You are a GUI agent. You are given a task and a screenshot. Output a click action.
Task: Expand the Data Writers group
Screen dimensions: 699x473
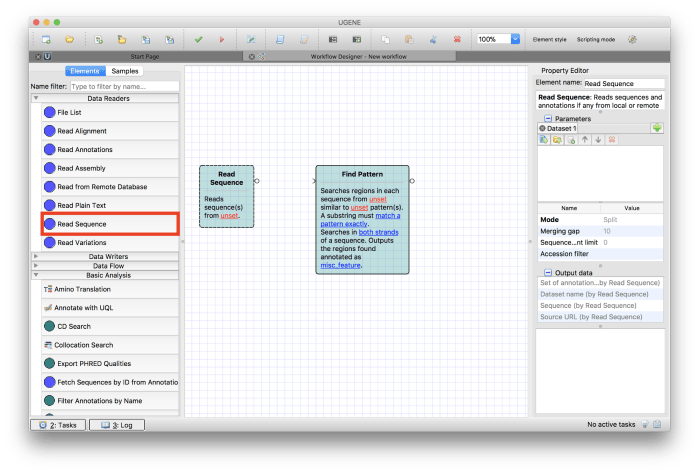(x=37, y=256)
